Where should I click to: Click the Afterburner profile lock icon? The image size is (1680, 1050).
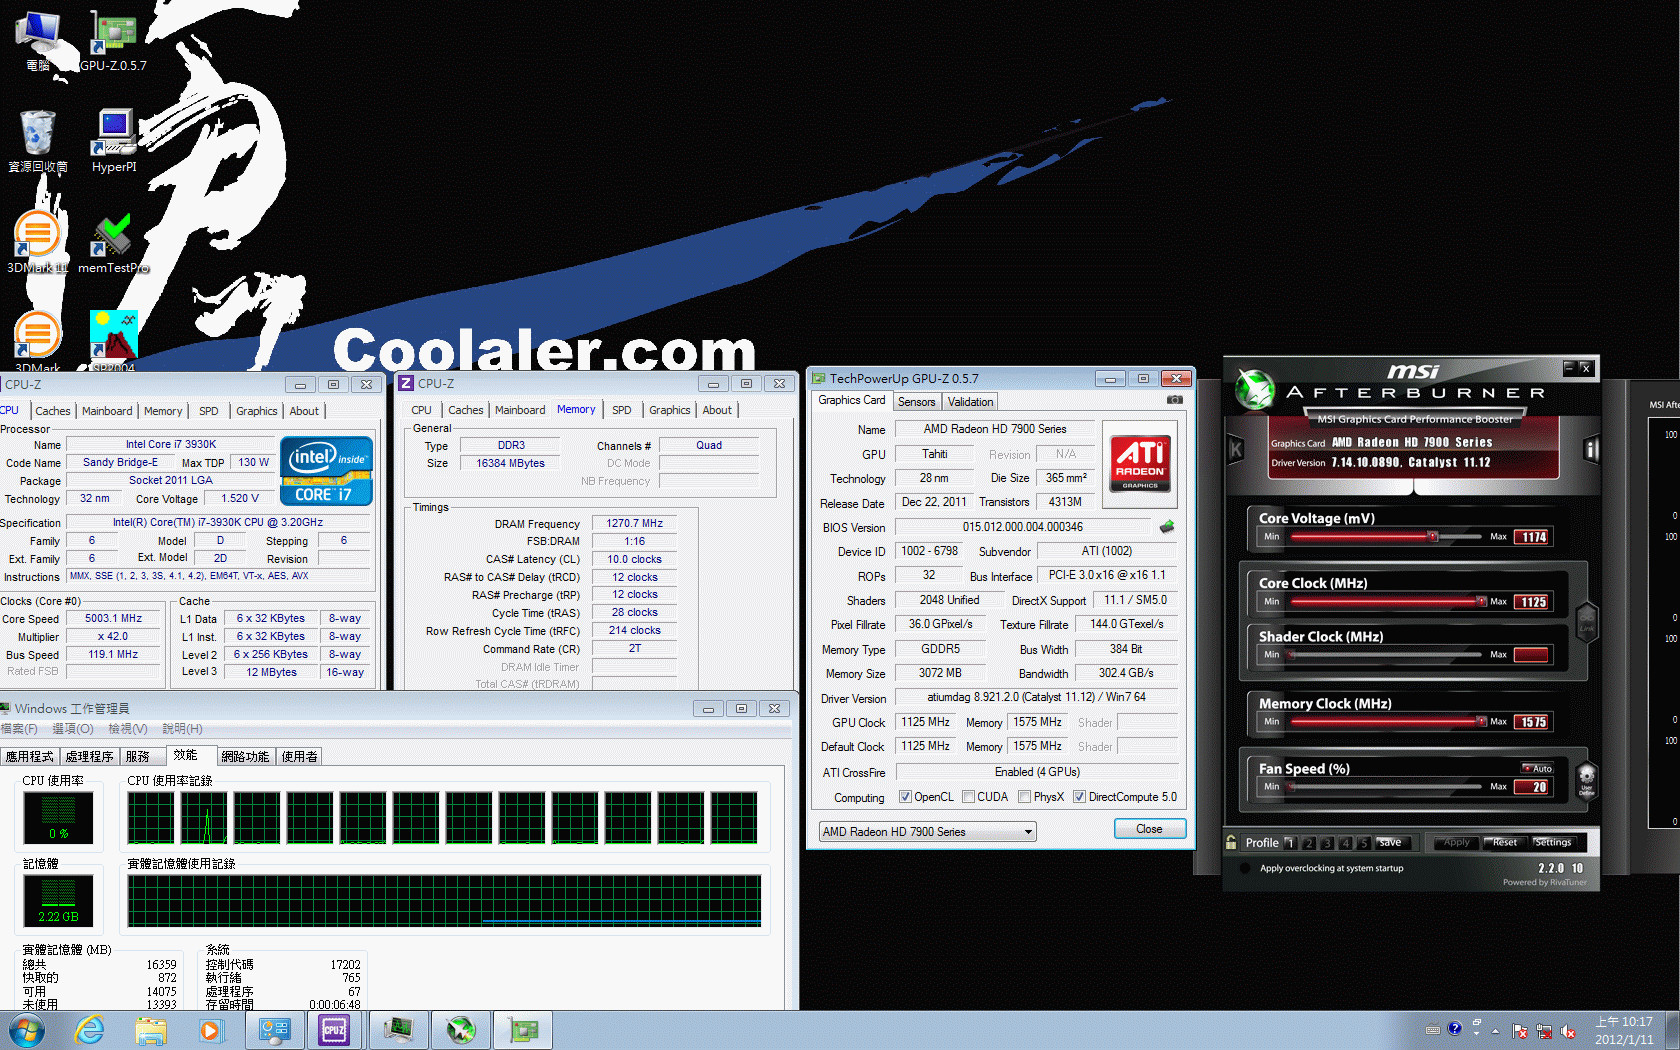coord(1231,842)
